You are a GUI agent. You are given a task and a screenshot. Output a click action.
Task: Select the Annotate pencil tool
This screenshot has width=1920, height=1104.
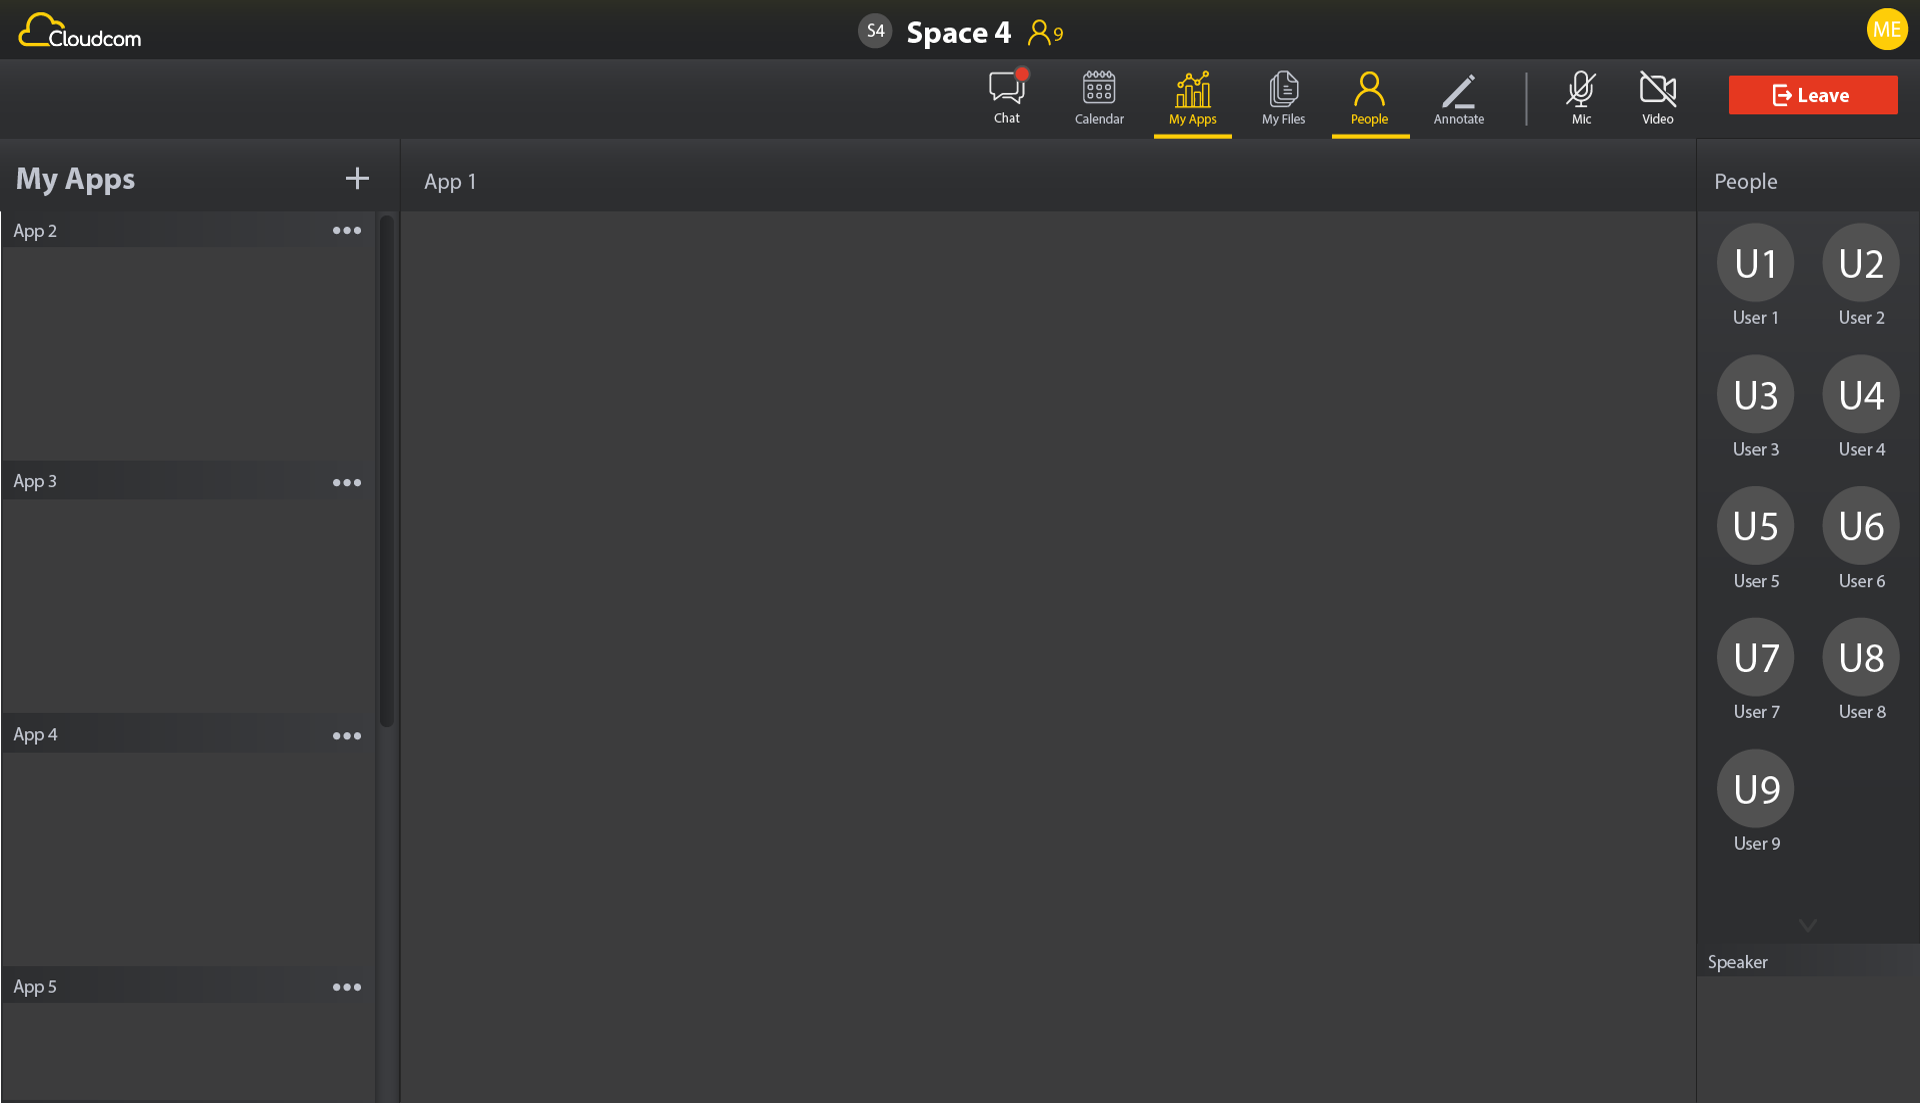coord(1458,97)
